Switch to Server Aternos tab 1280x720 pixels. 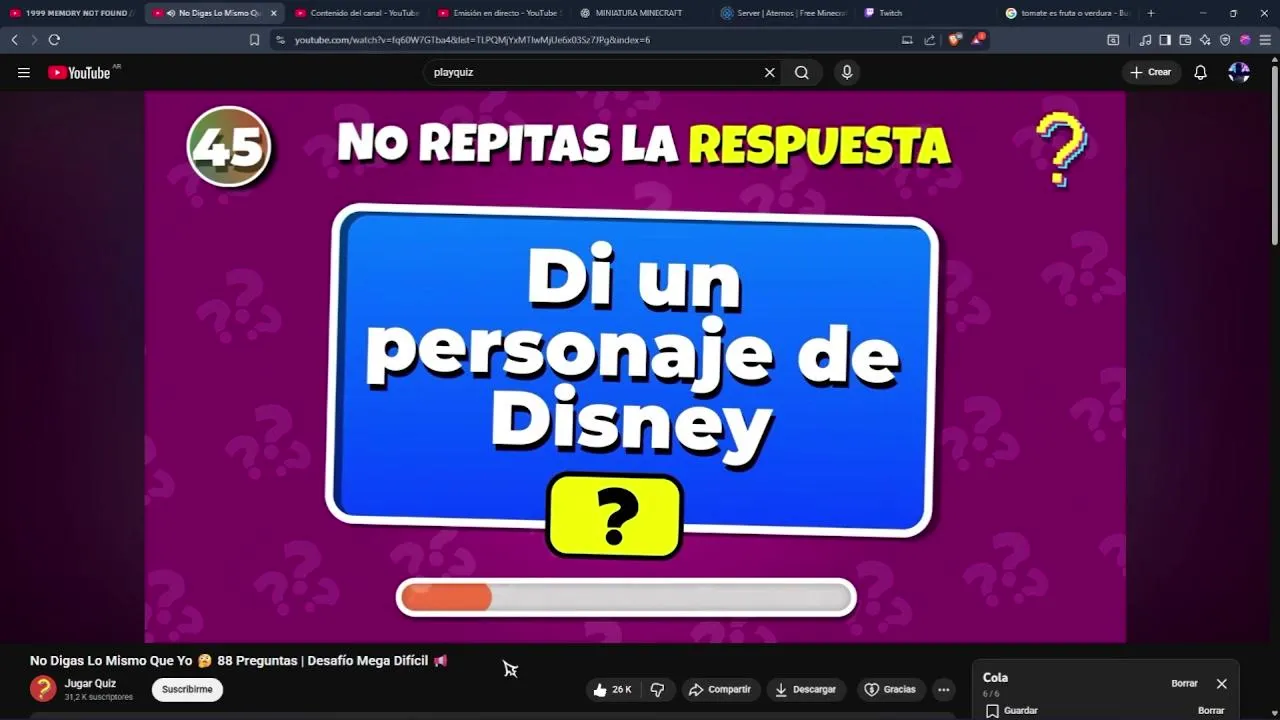[785, 13]
